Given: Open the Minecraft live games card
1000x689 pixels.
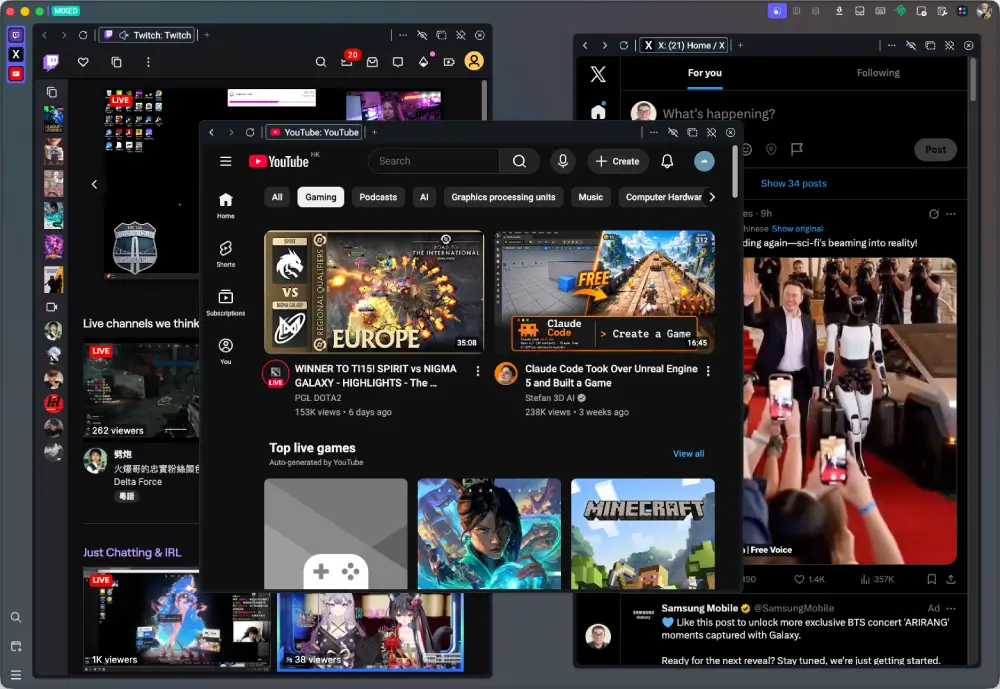Looking at the screenshot, I should [x=643, y=534].
